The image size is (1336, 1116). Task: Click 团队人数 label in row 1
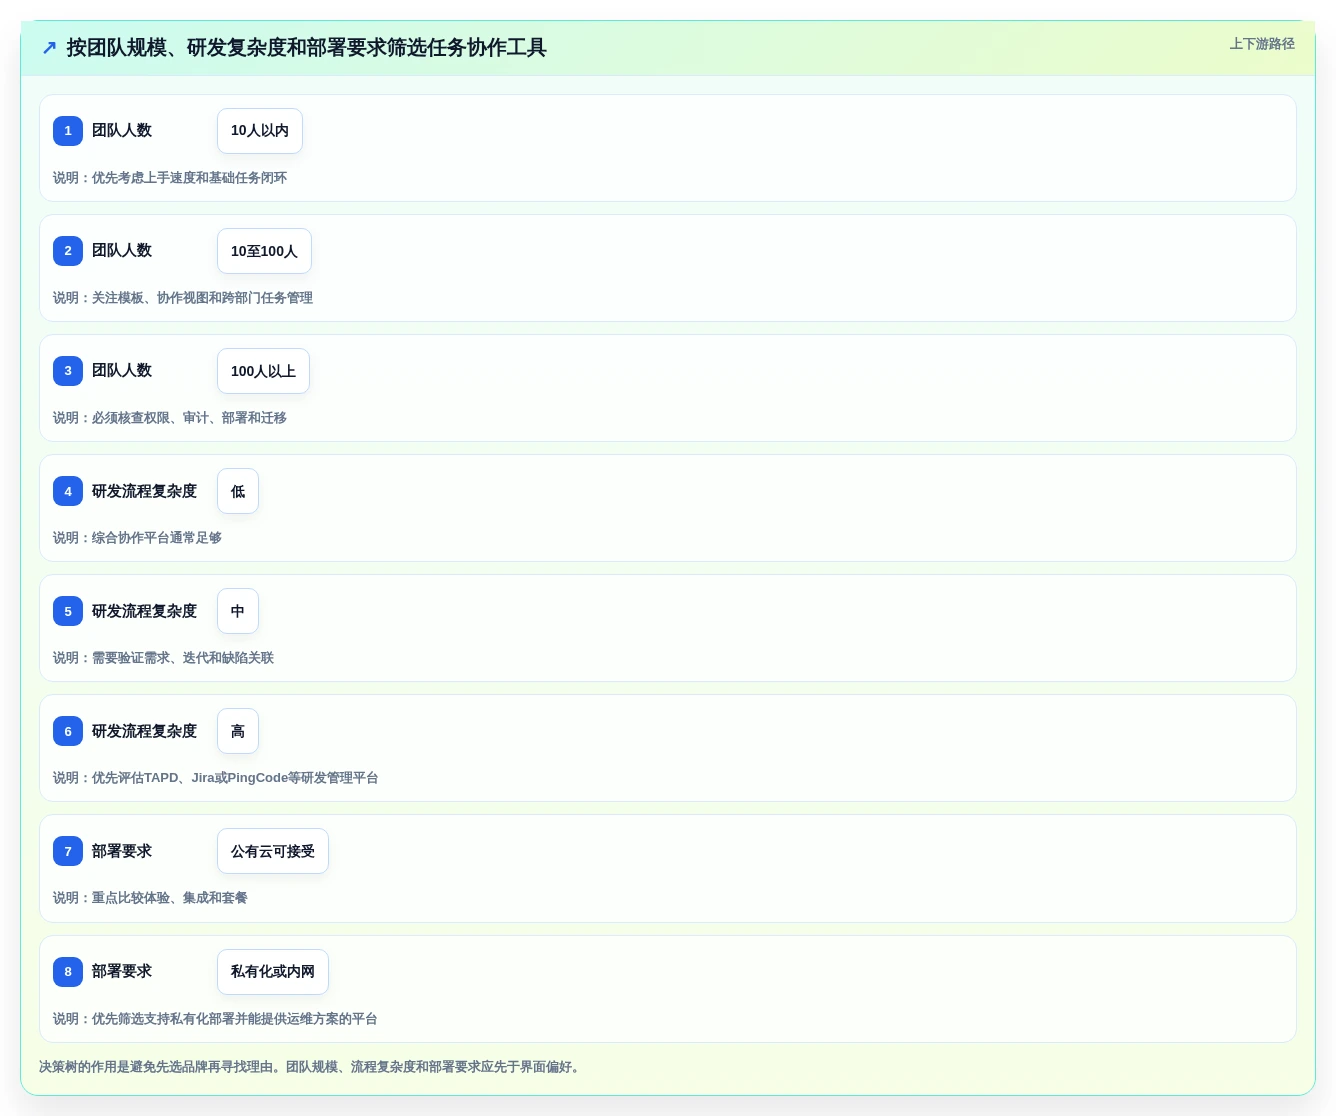coord(122,131)
